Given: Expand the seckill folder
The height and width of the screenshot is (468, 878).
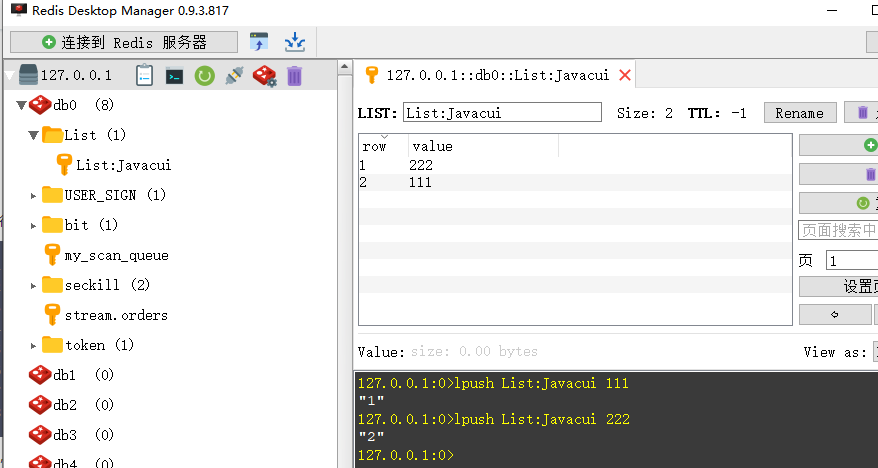Looking at the screenshot, I should pyautogui.click(x=33, y=285).
